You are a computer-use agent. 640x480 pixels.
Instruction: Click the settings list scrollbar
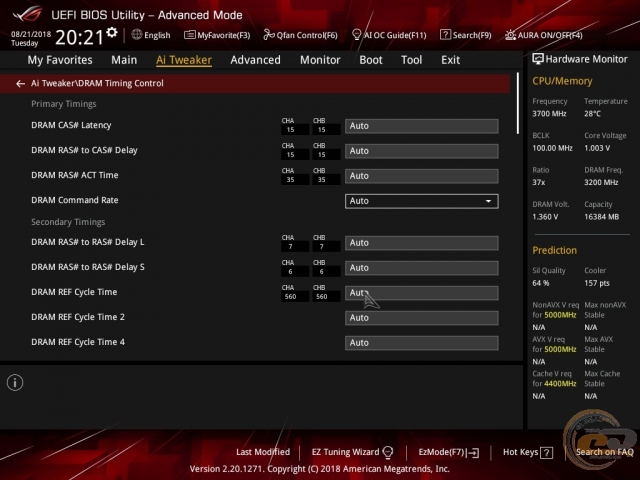(518, 103)
